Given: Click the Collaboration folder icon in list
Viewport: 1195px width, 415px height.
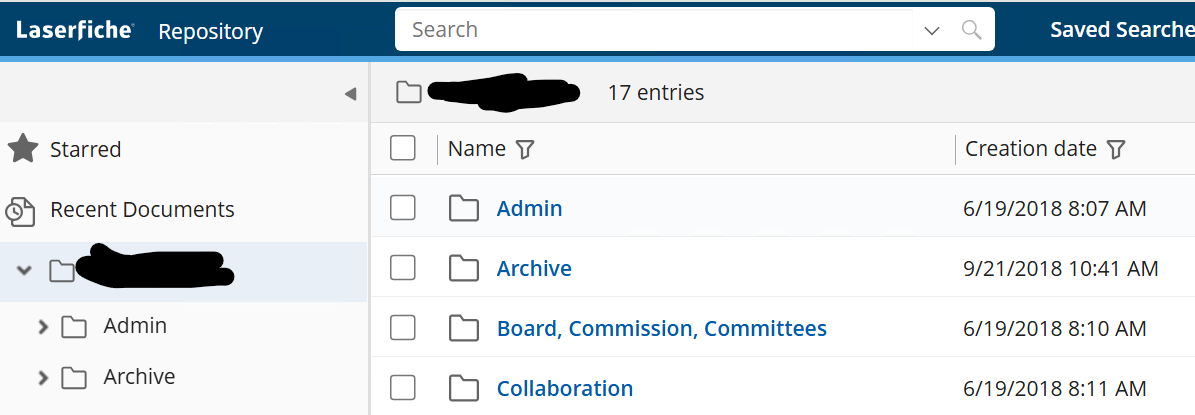Looking at the screenshot, I should (463, 389).
